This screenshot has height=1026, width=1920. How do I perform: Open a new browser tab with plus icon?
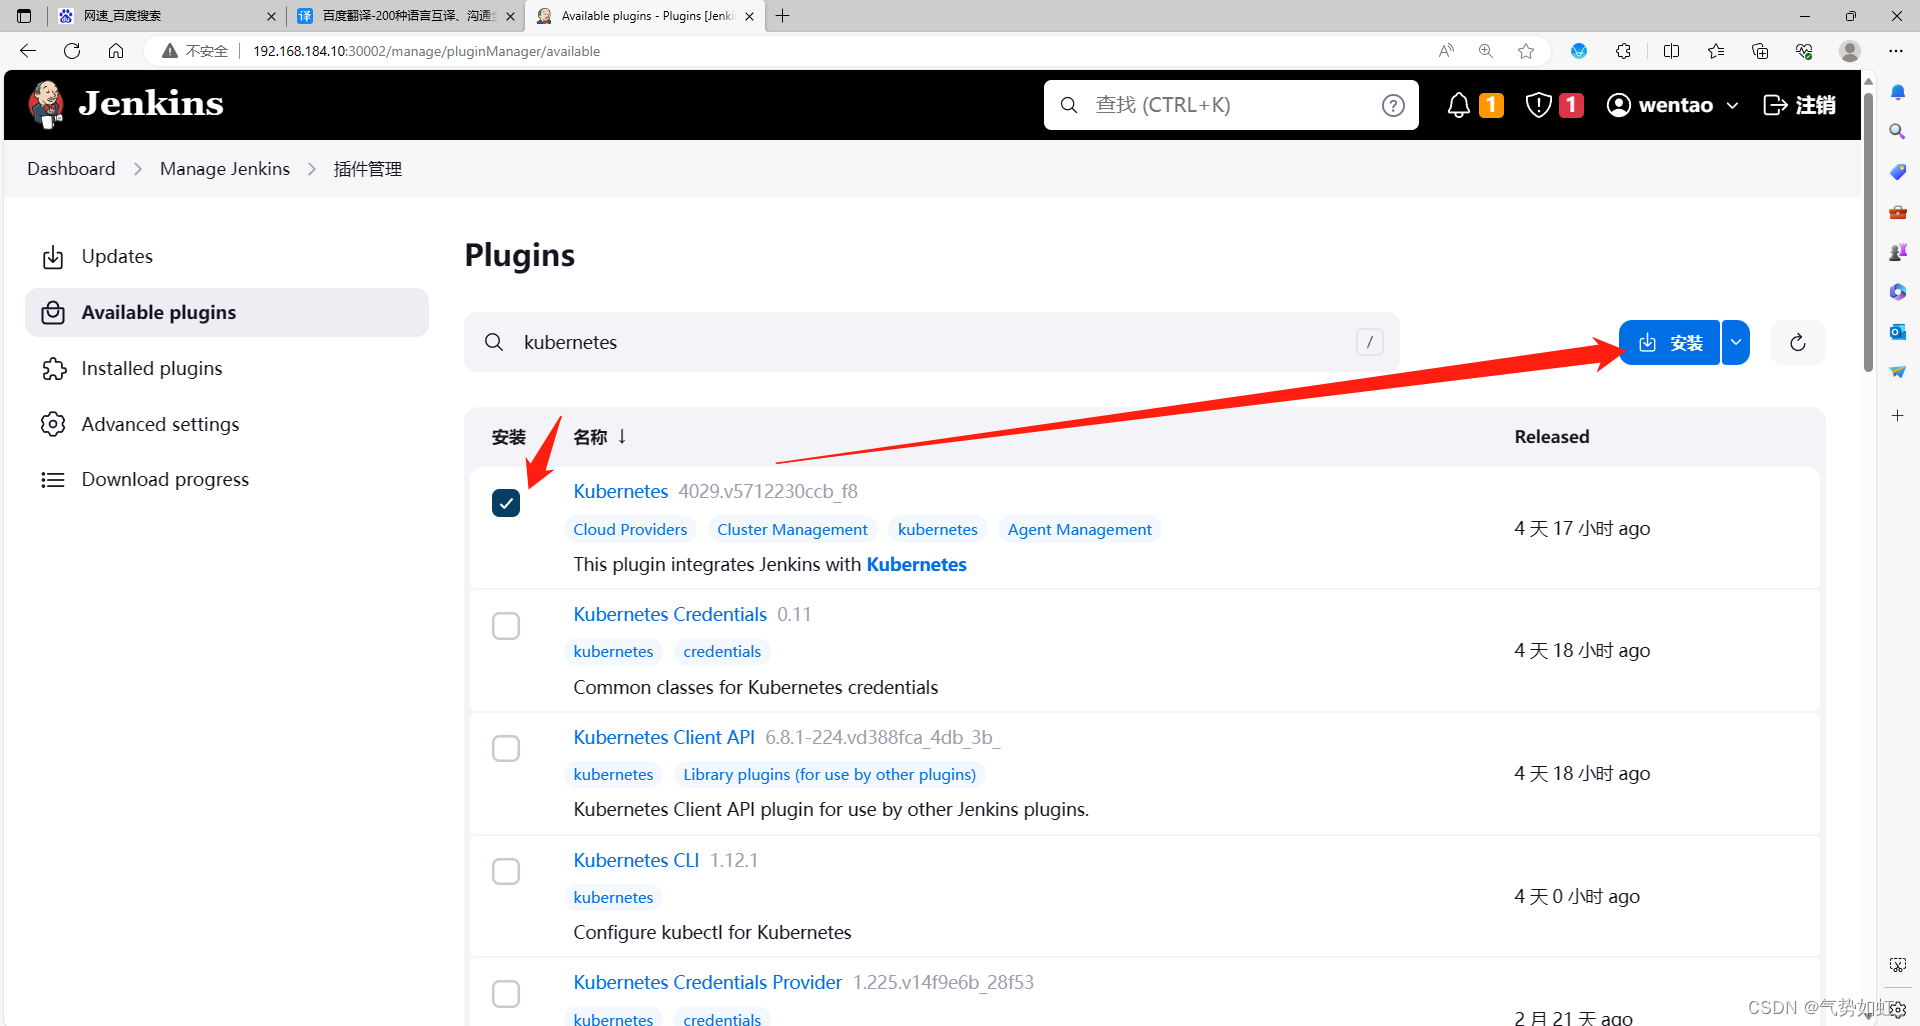point(783,16)
